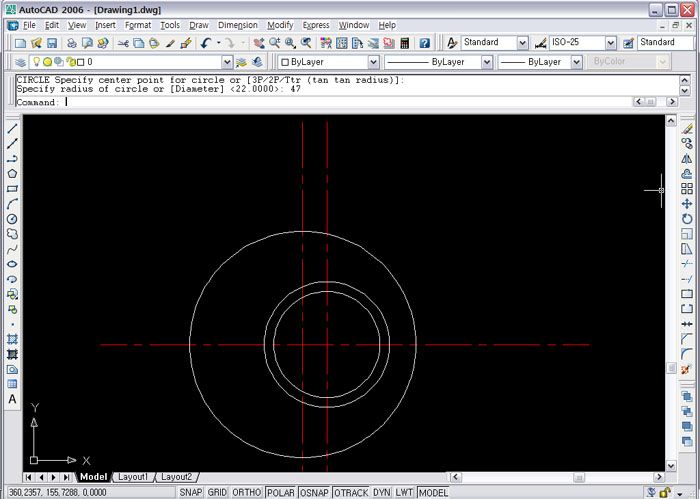
Task: Click the drawing area horizontal scrollbar thumb
Action: 579,477
